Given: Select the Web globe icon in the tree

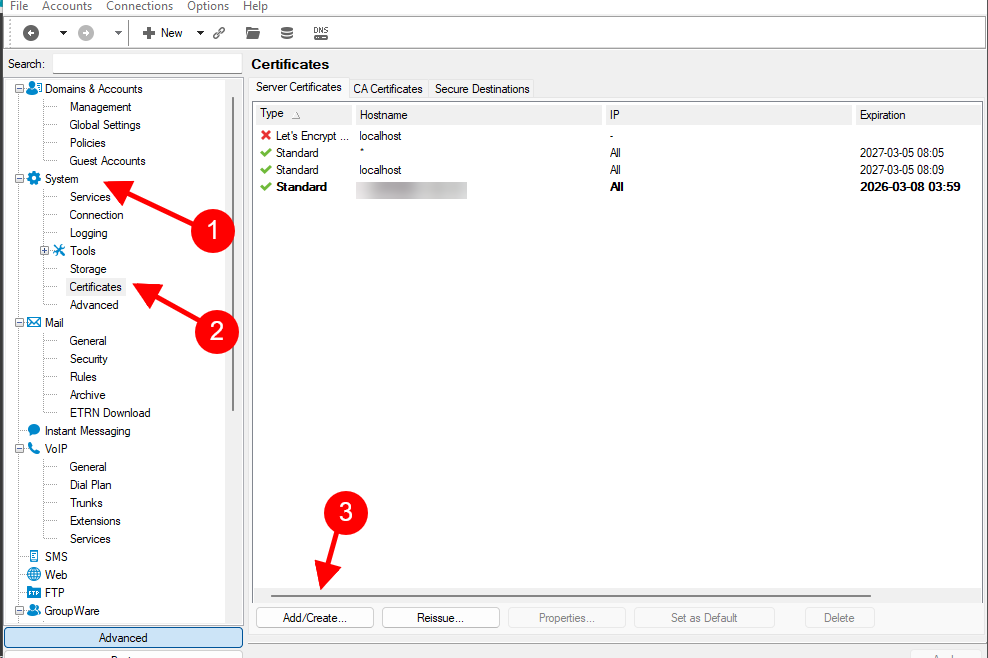Looking at the screenshot, I should click(34, 575).
